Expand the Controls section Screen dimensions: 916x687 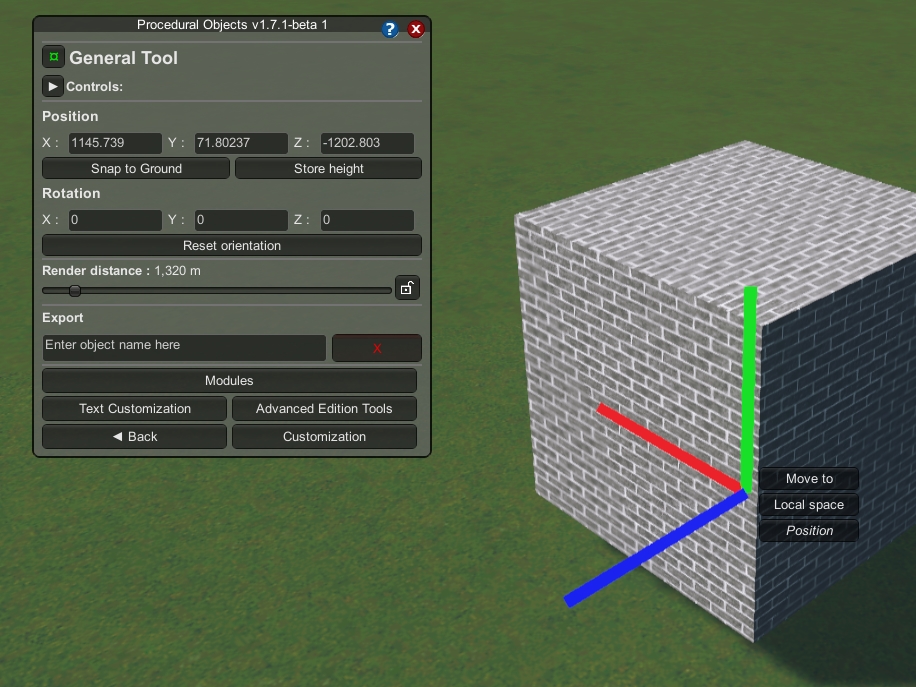click(52, 86)
